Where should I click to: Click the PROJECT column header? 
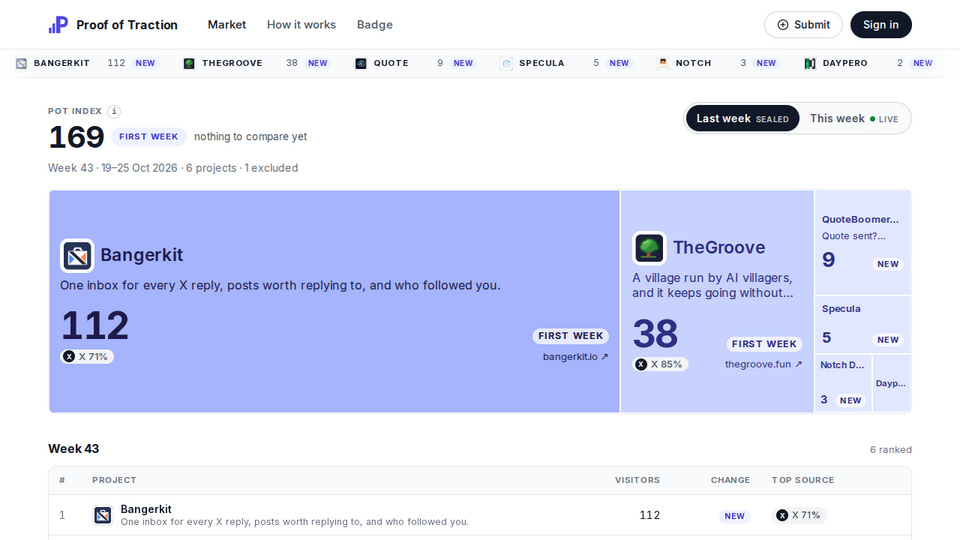tap(114, 480)
